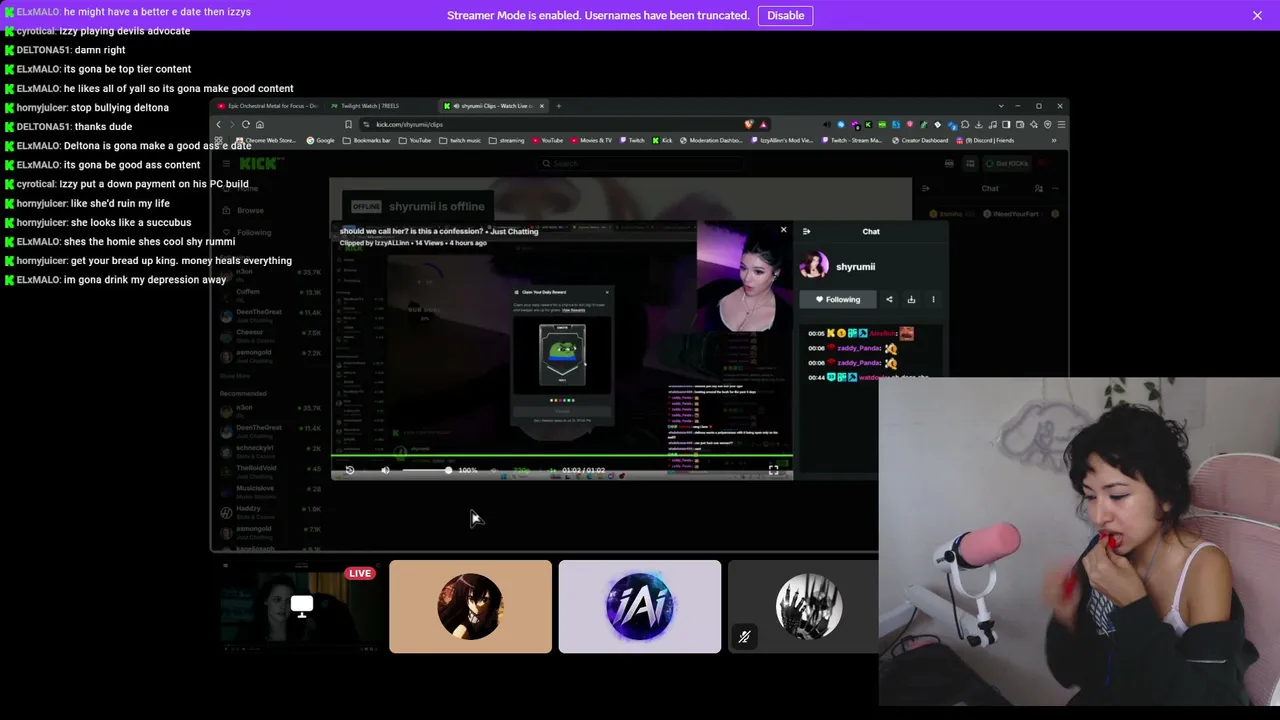Screen dimensions: 1280x720
Task: Open the Discord Friends bookmark
Action: (x=984, y=140)
